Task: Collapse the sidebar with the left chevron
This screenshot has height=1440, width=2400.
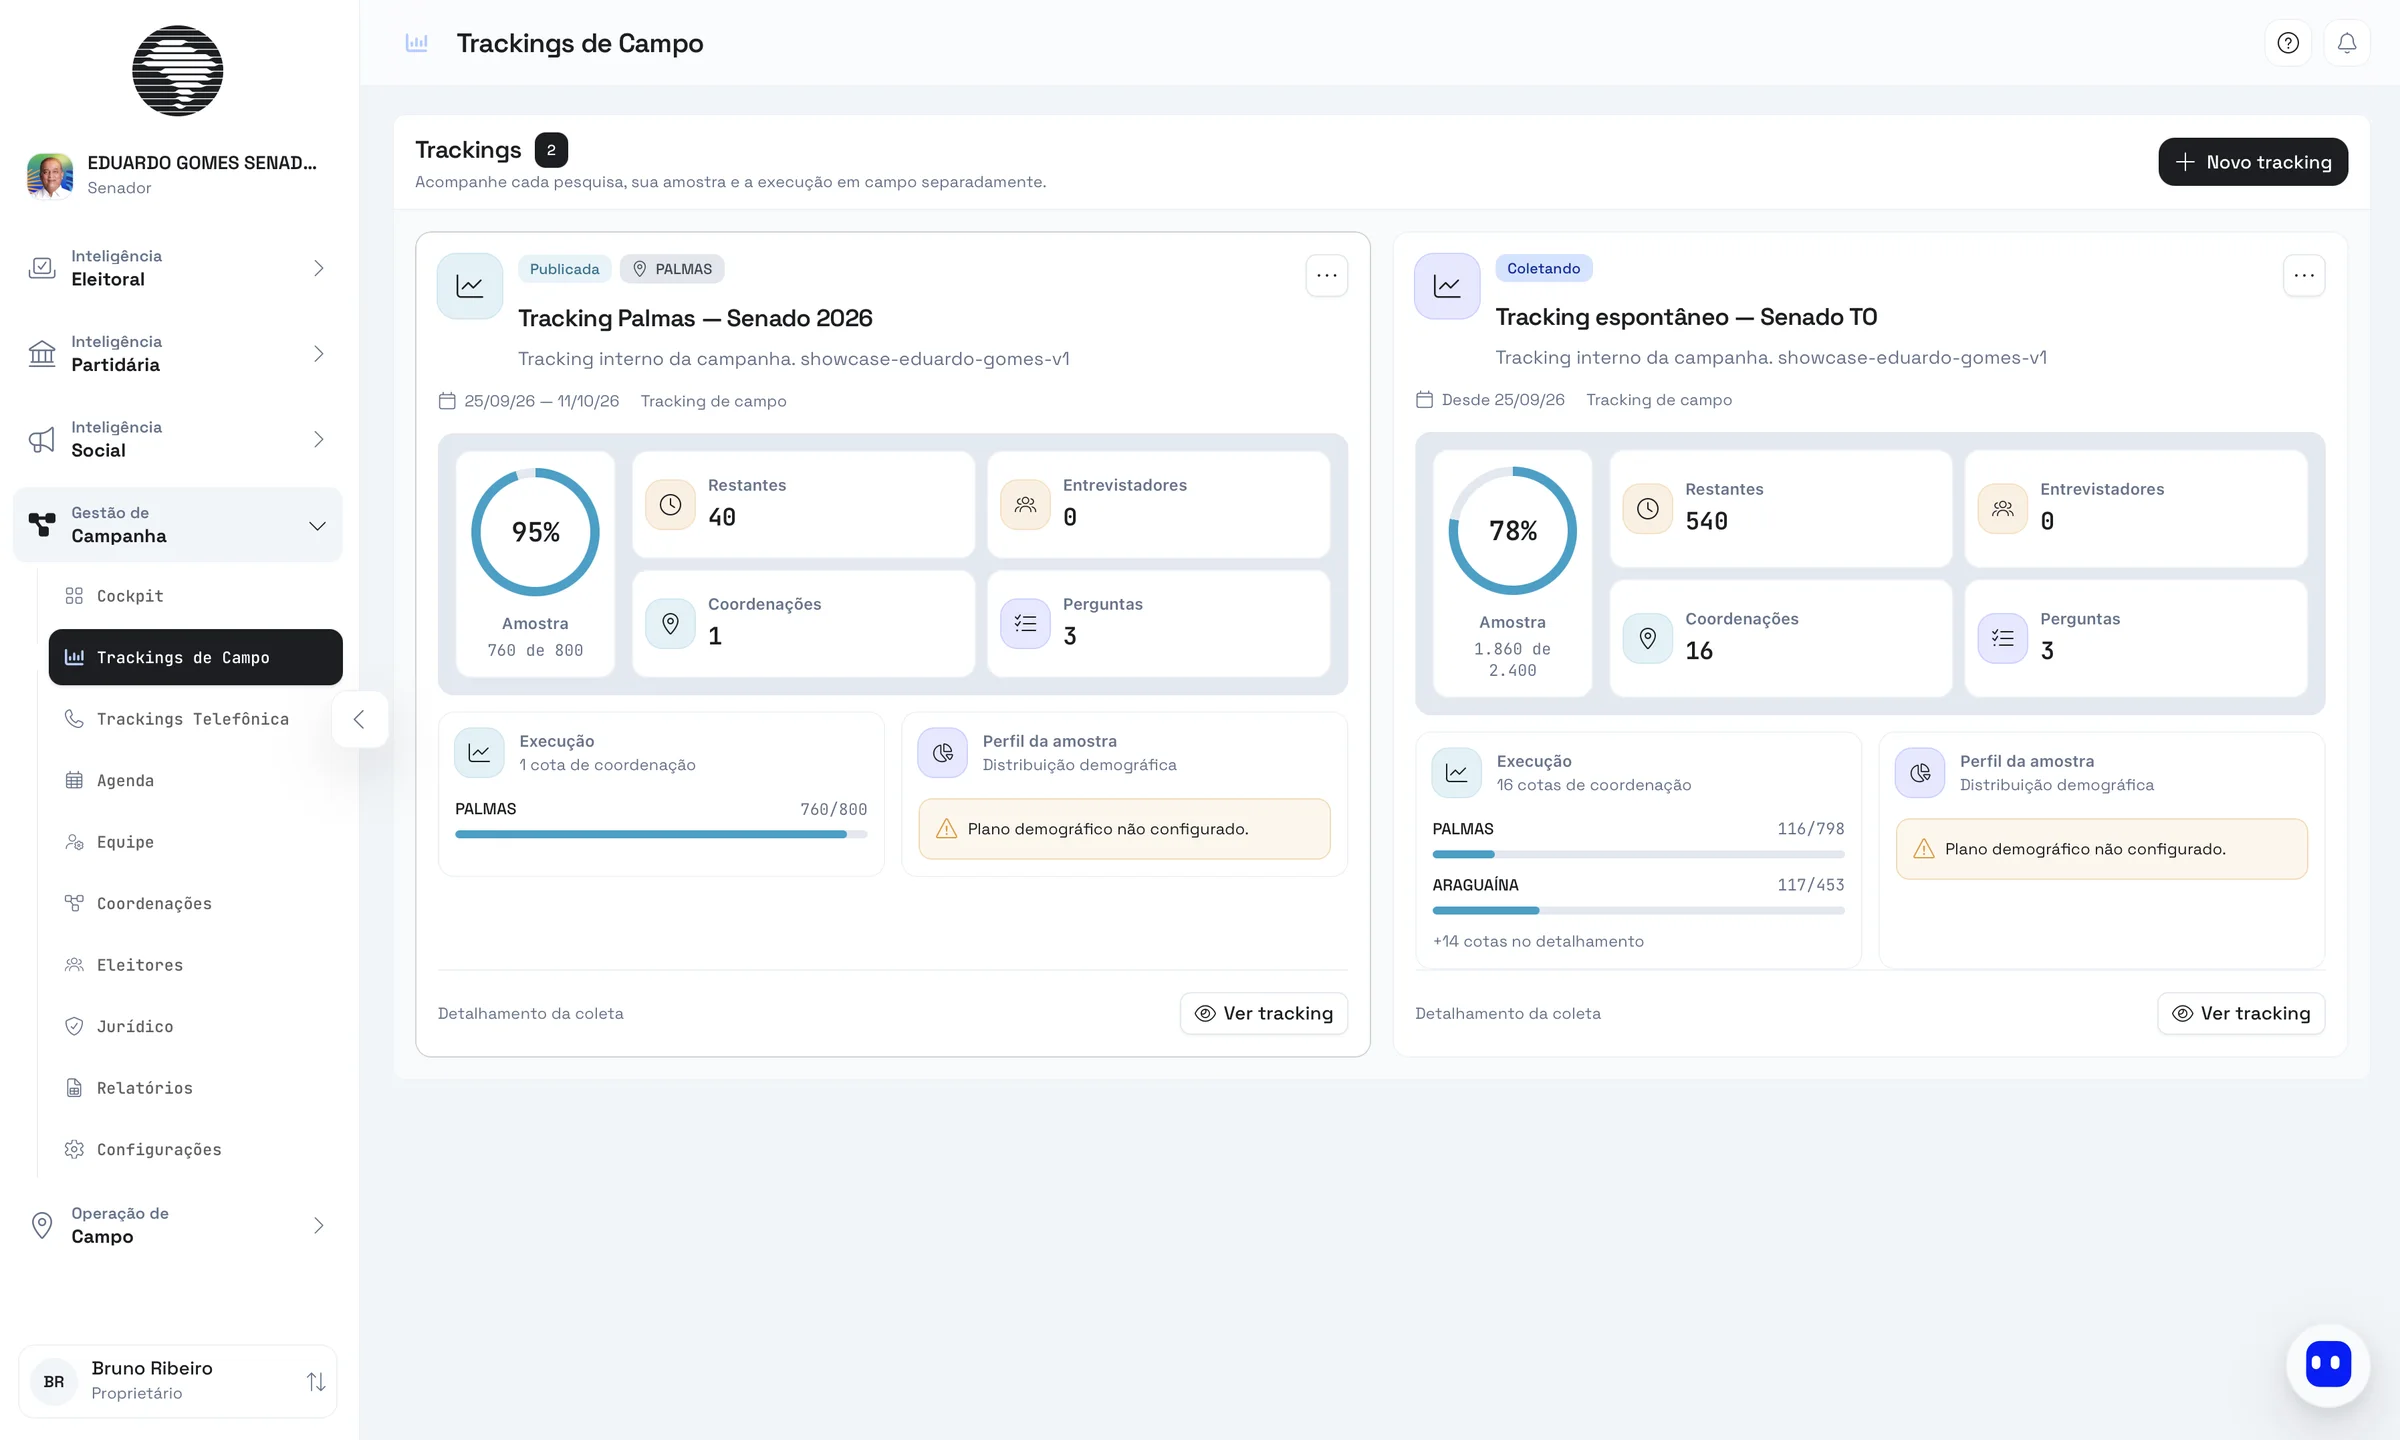Action: (359, 719)
